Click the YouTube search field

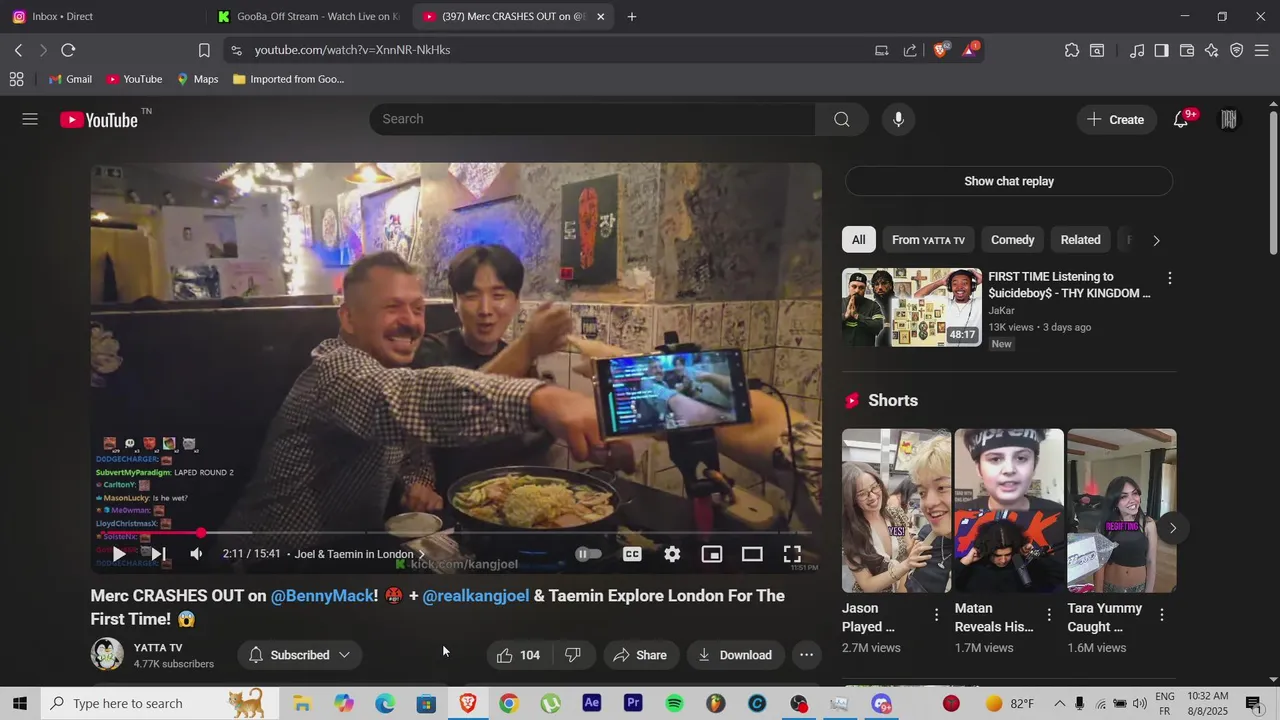click(x=592, y=119)
